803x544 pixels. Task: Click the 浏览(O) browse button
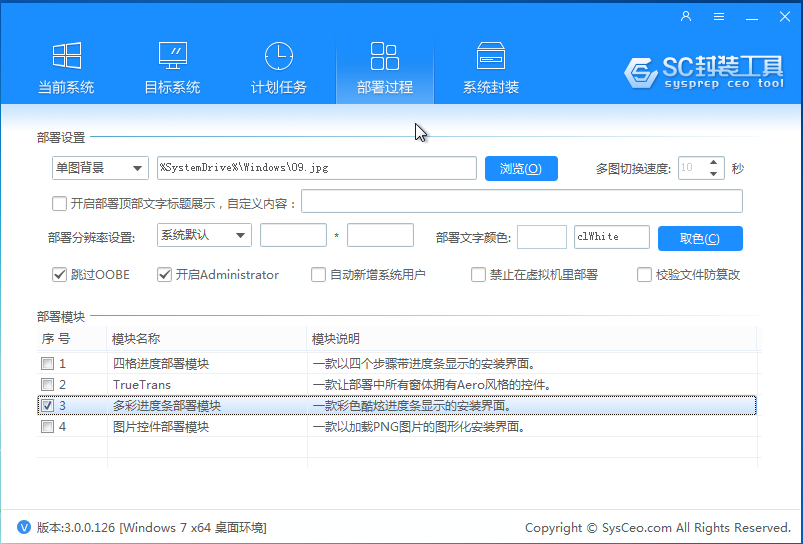click(x=521, y=169)
